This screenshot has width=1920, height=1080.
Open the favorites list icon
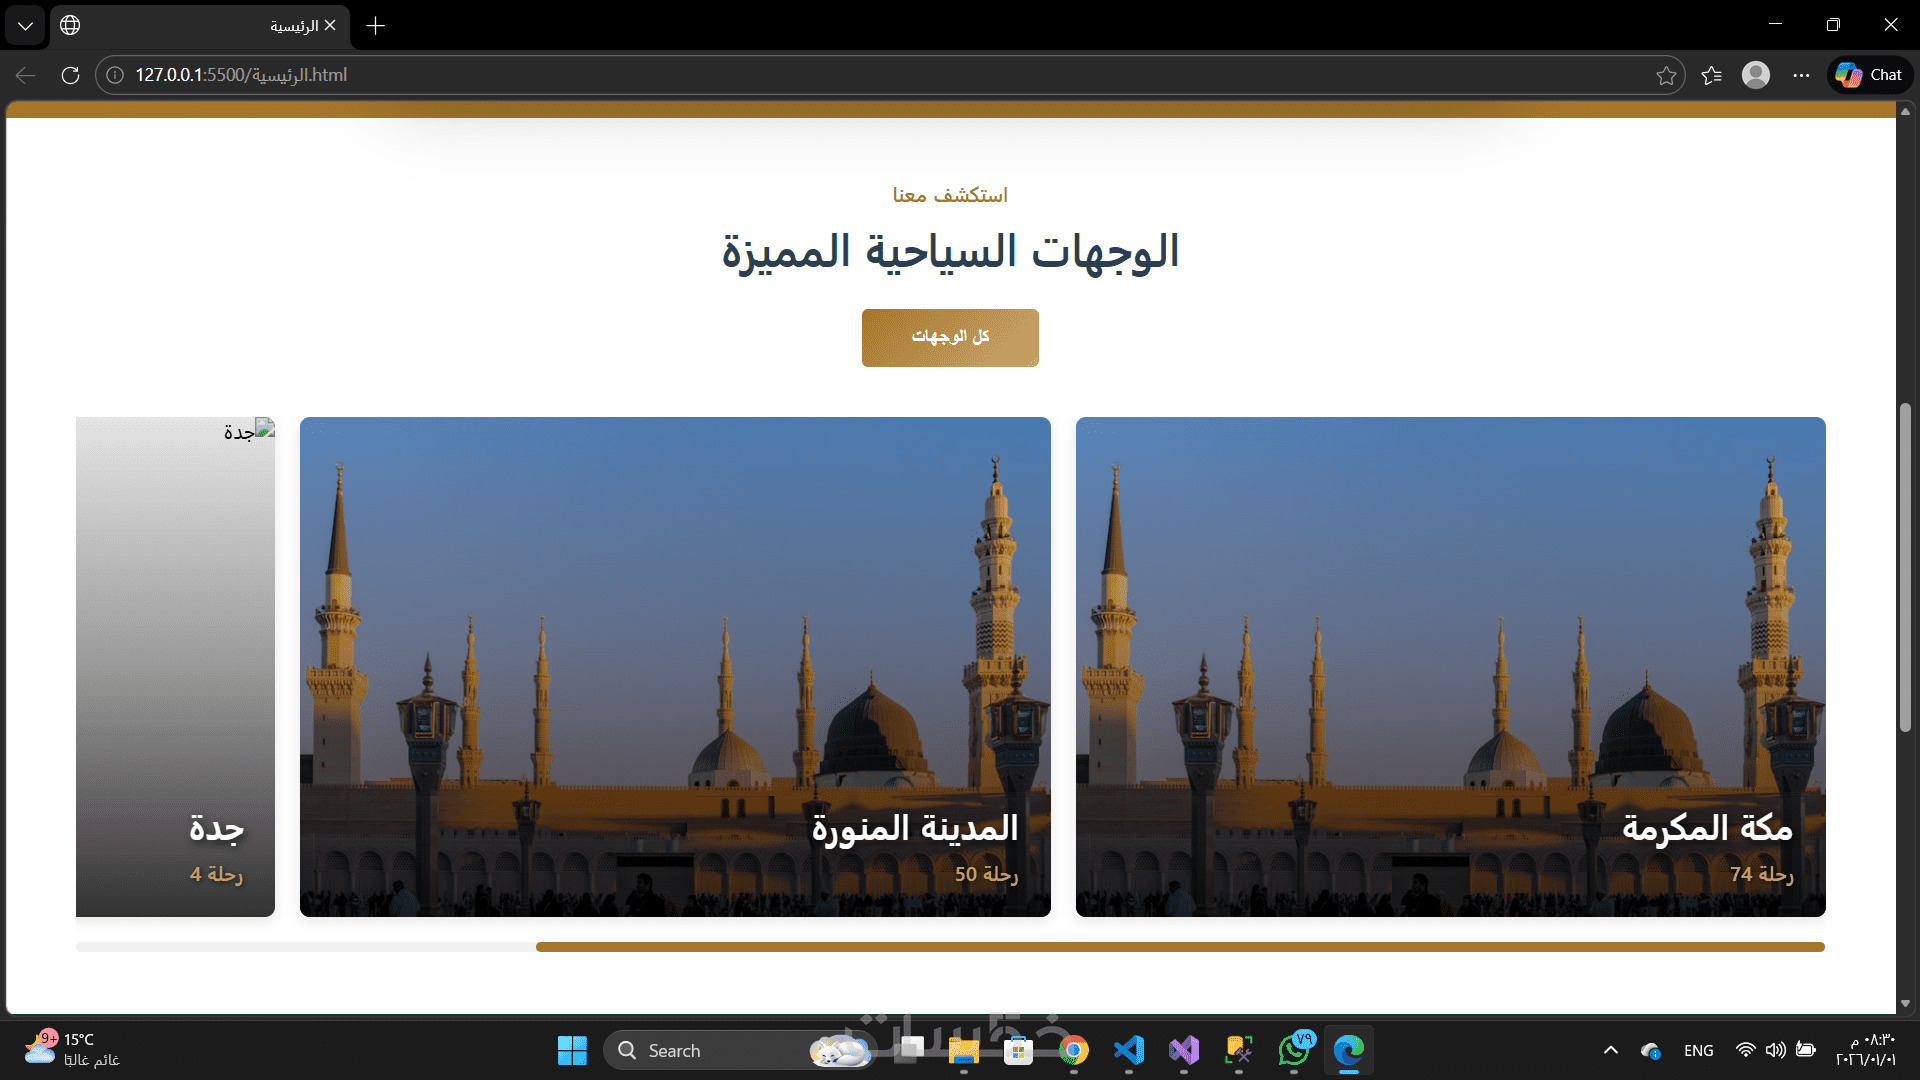1711,75
